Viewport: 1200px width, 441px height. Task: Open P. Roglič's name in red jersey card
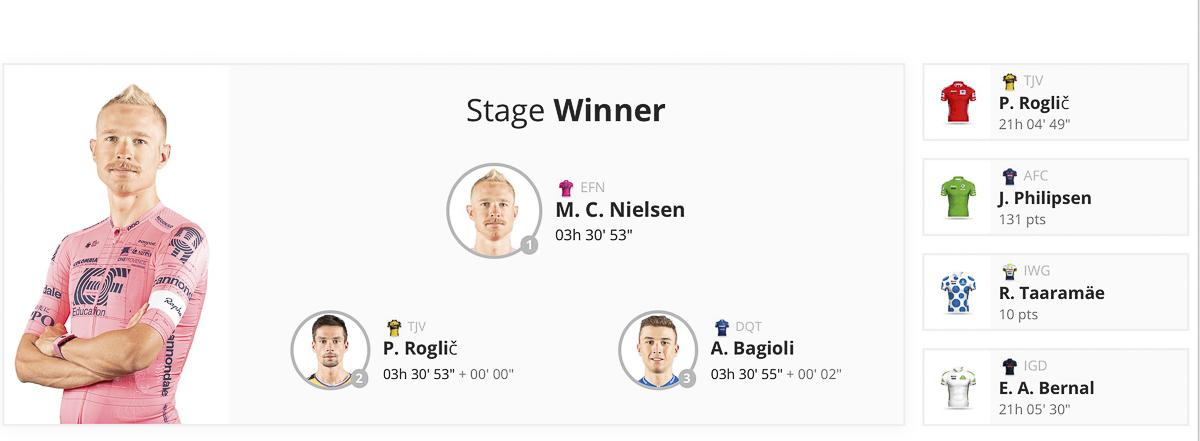pyautogui.click(x=1034, y=103)
